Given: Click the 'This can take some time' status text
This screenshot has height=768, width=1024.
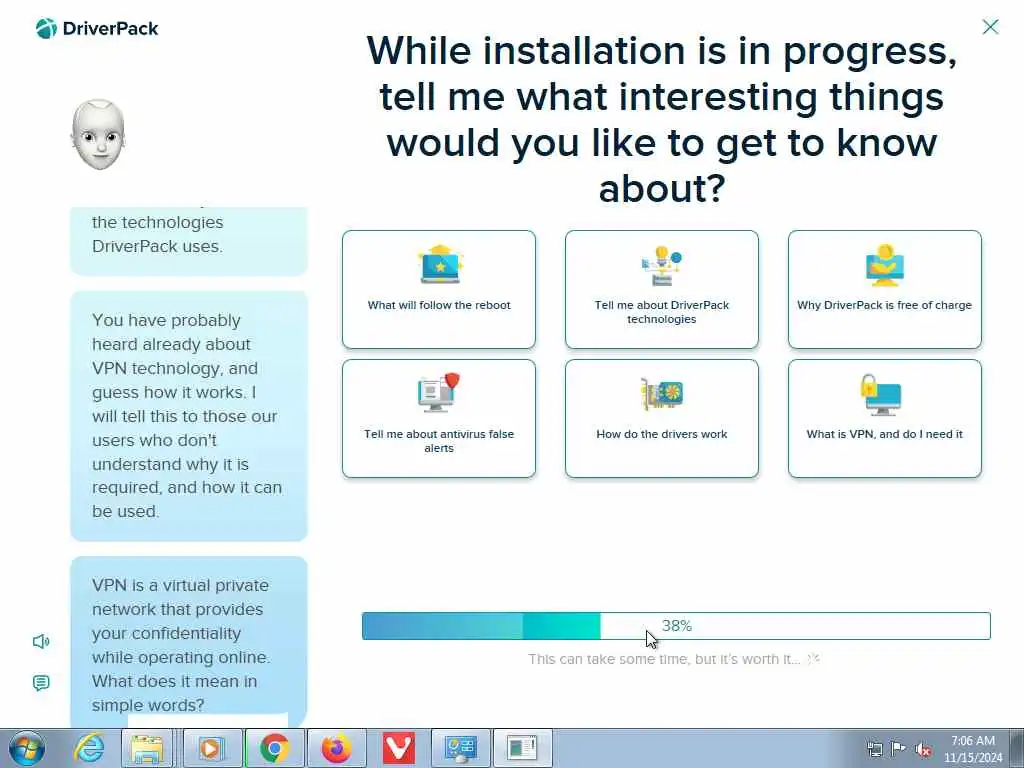Looking at the screenshot, I should pyautogui.click(x=664, y=659).
